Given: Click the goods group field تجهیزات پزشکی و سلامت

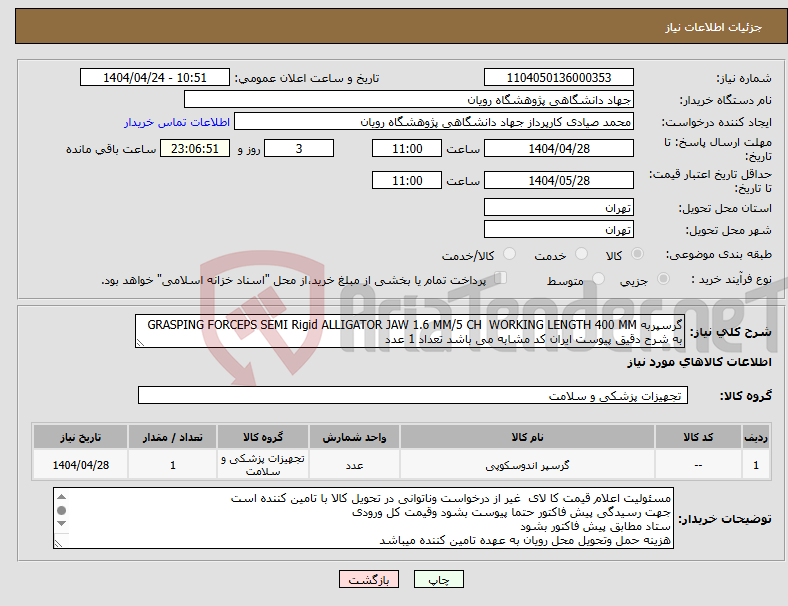Looking at the screenshot, I should click(413, 395).
